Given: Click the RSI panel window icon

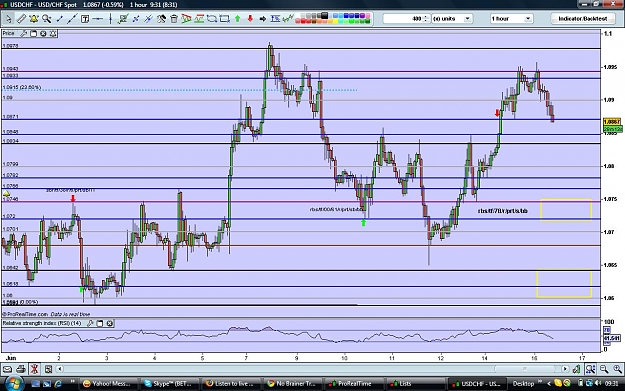Looking at the screenshot, I should click(100, 323).
